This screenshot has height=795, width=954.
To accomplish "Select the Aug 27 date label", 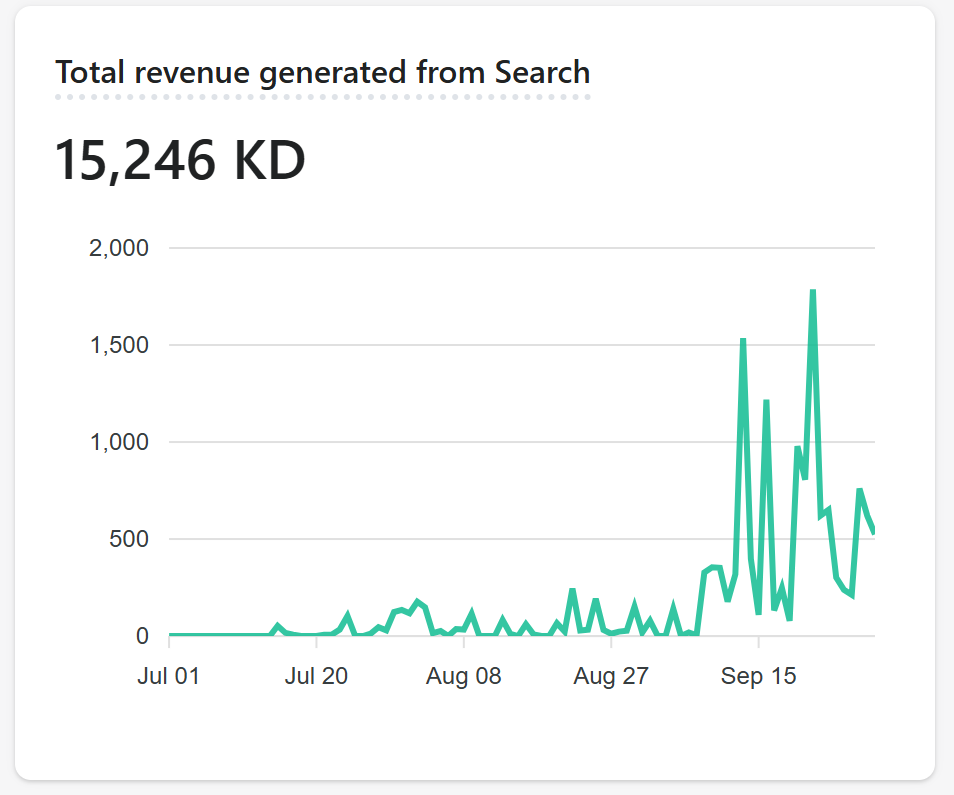I will tap(610, 676).
